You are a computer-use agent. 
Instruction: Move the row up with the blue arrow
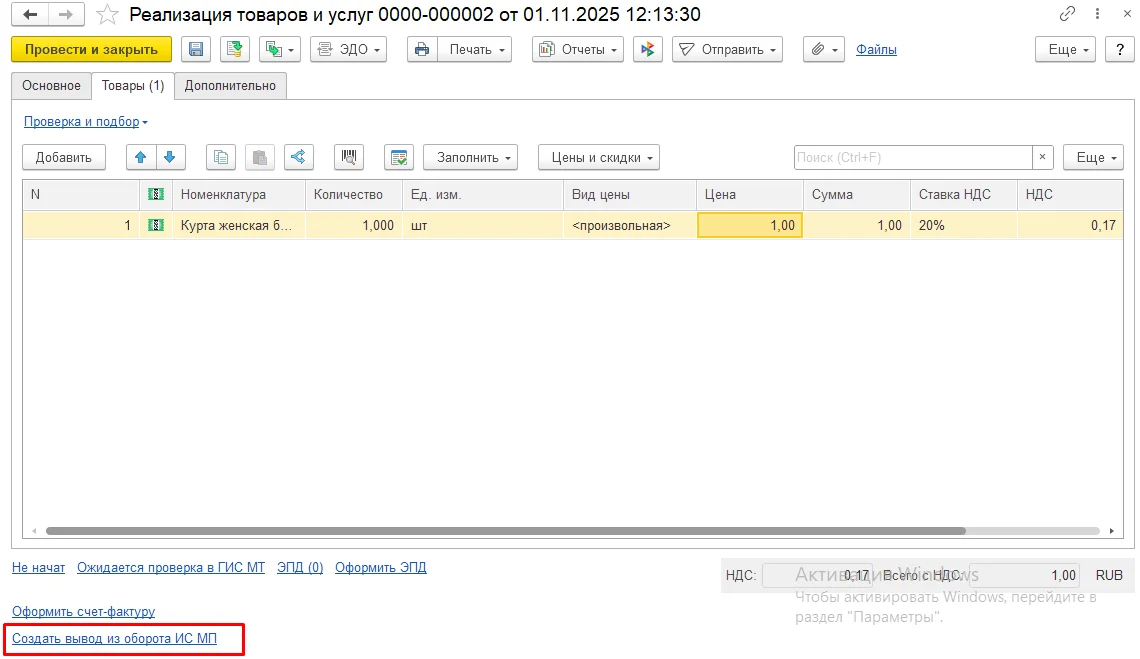click(140, 157)
